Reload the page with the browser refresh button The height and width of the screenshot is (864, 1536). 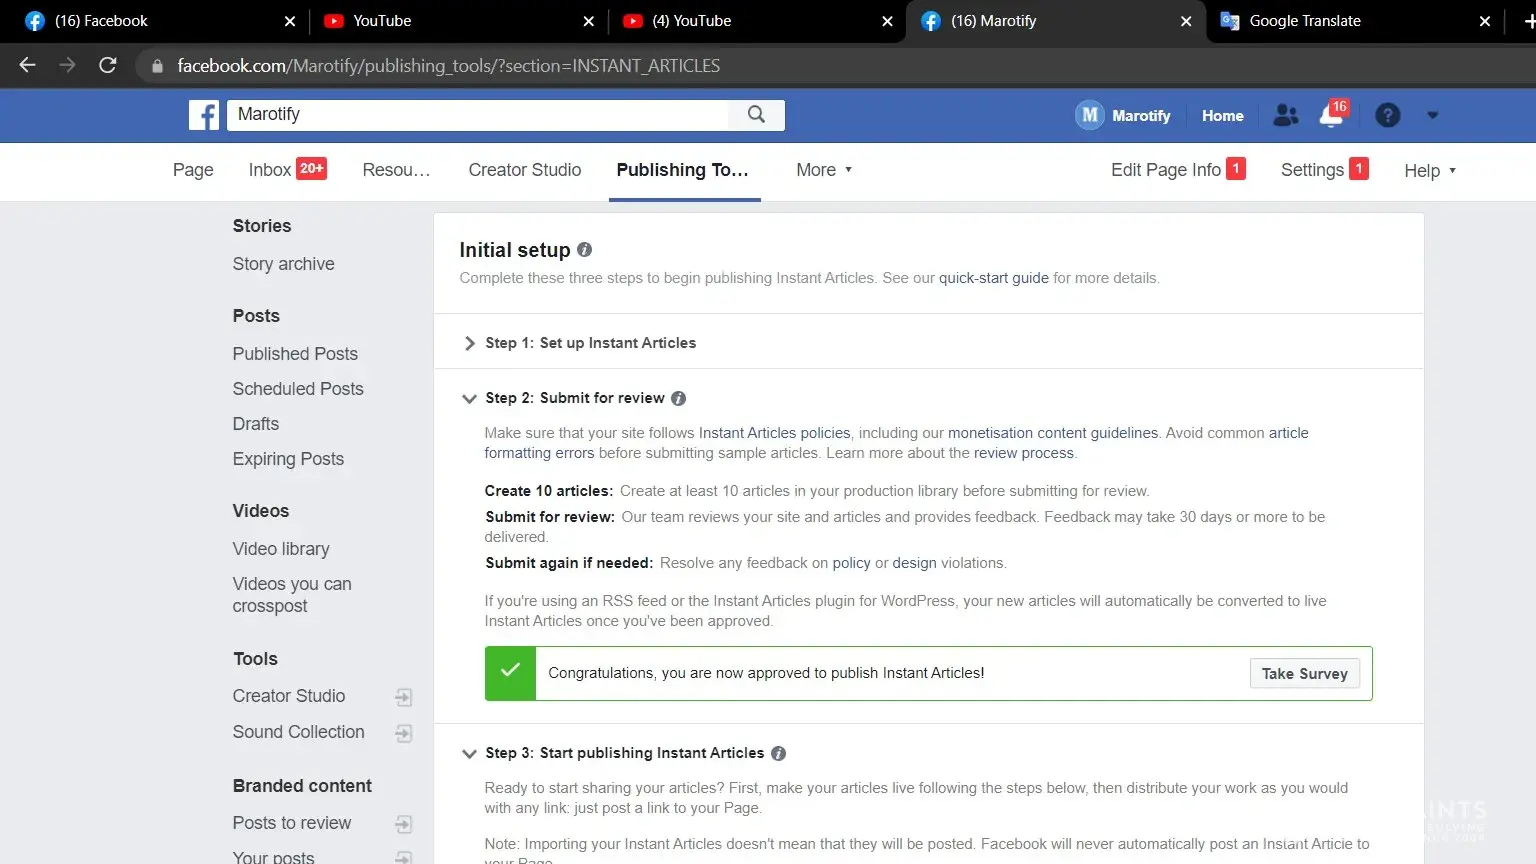pyautogui.click(x=108, y=66)
